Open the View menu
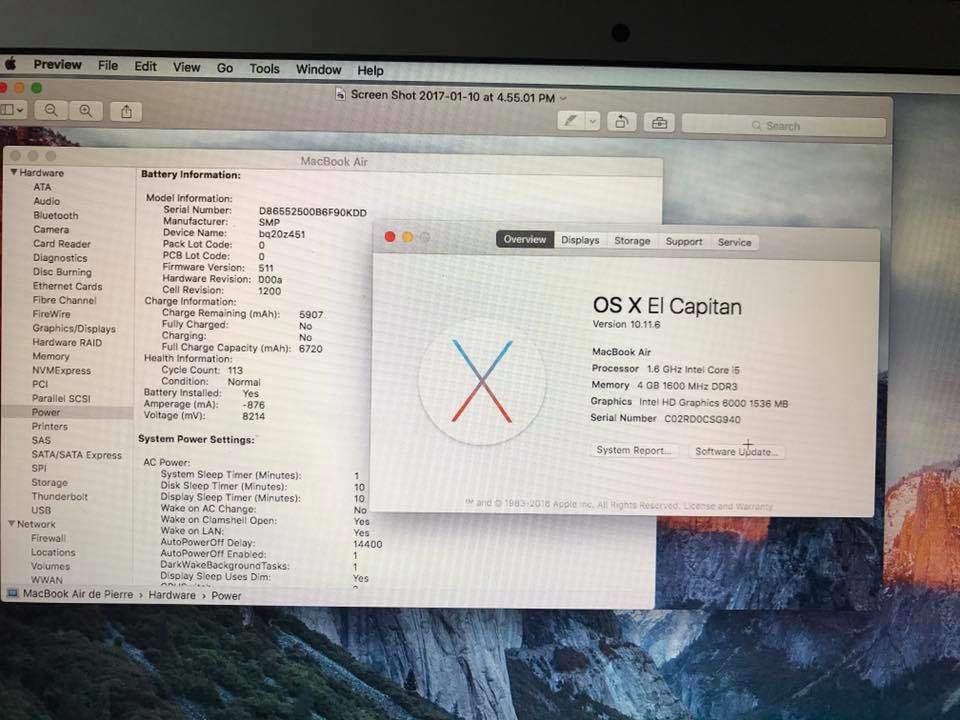The height and width of the screenshot is (720, 960). [186, 67]
